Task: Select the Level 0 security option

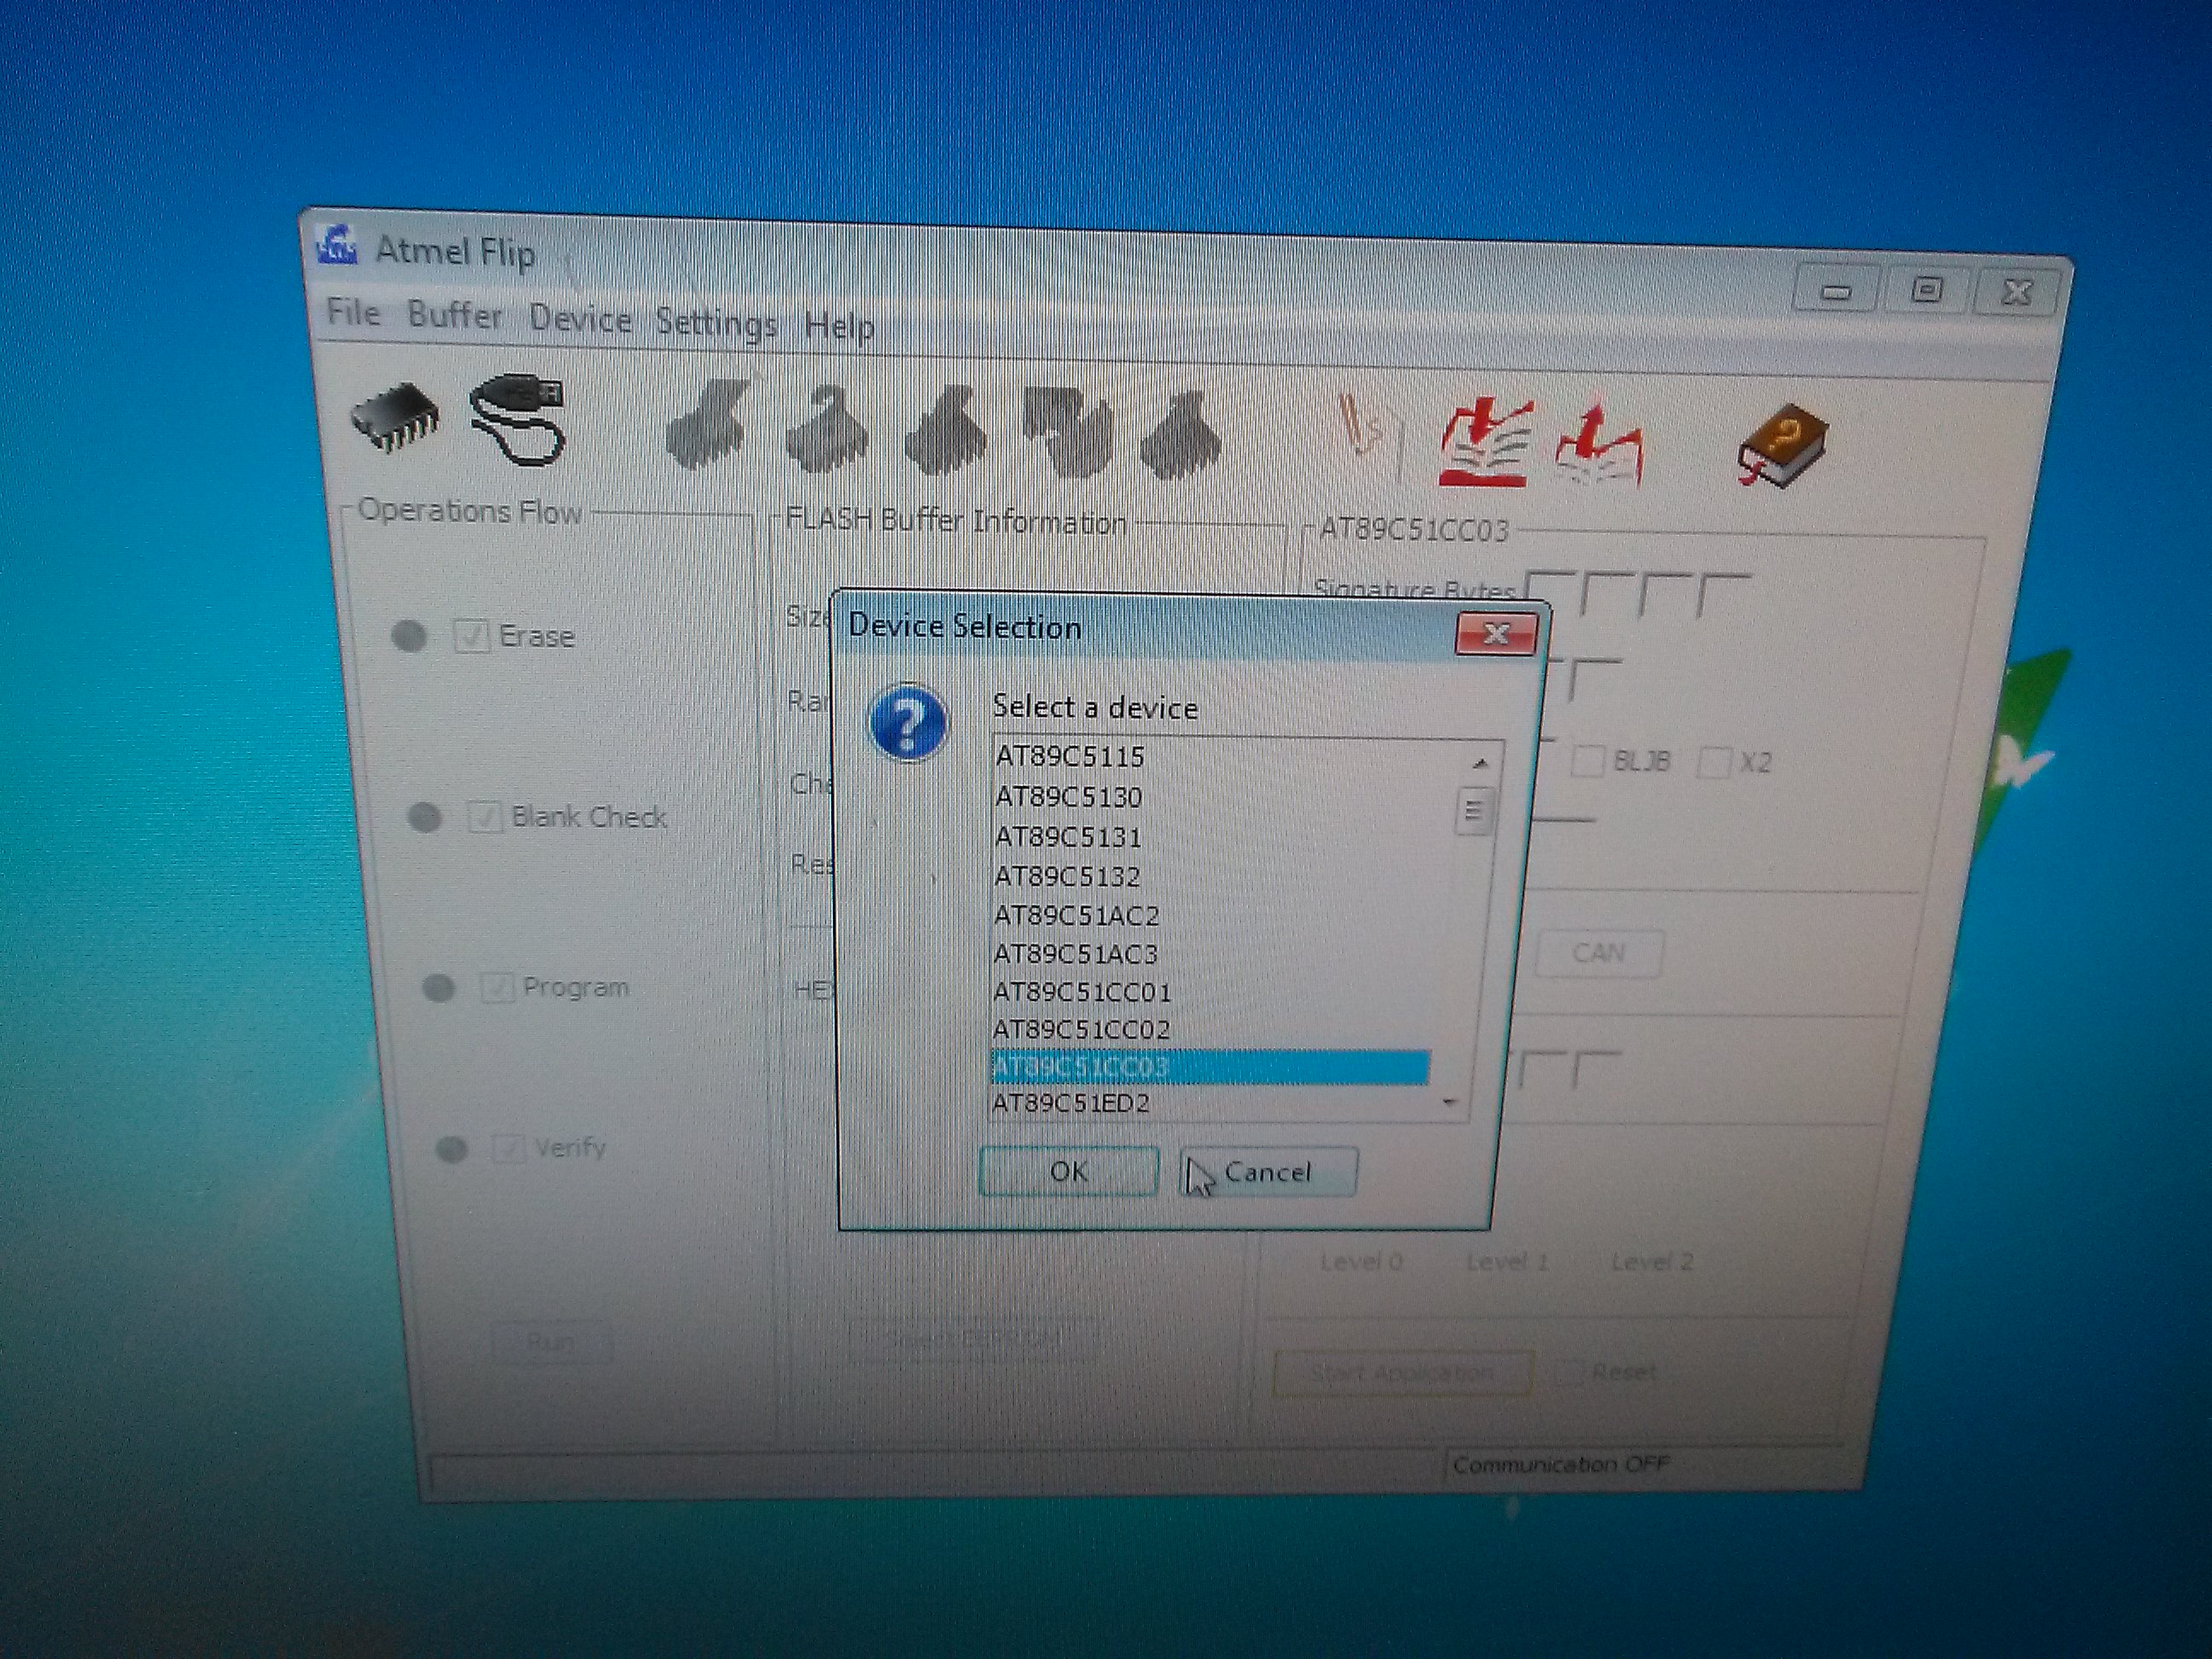Action: (1361, 1262)
